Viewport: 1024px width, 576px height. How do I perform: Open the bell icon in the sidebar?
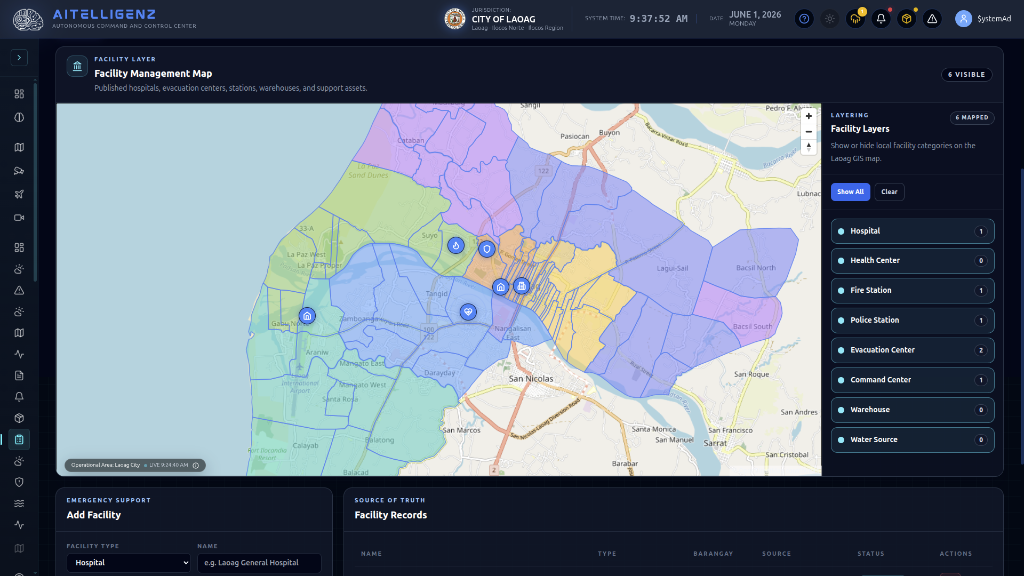(x=19, y=397)
